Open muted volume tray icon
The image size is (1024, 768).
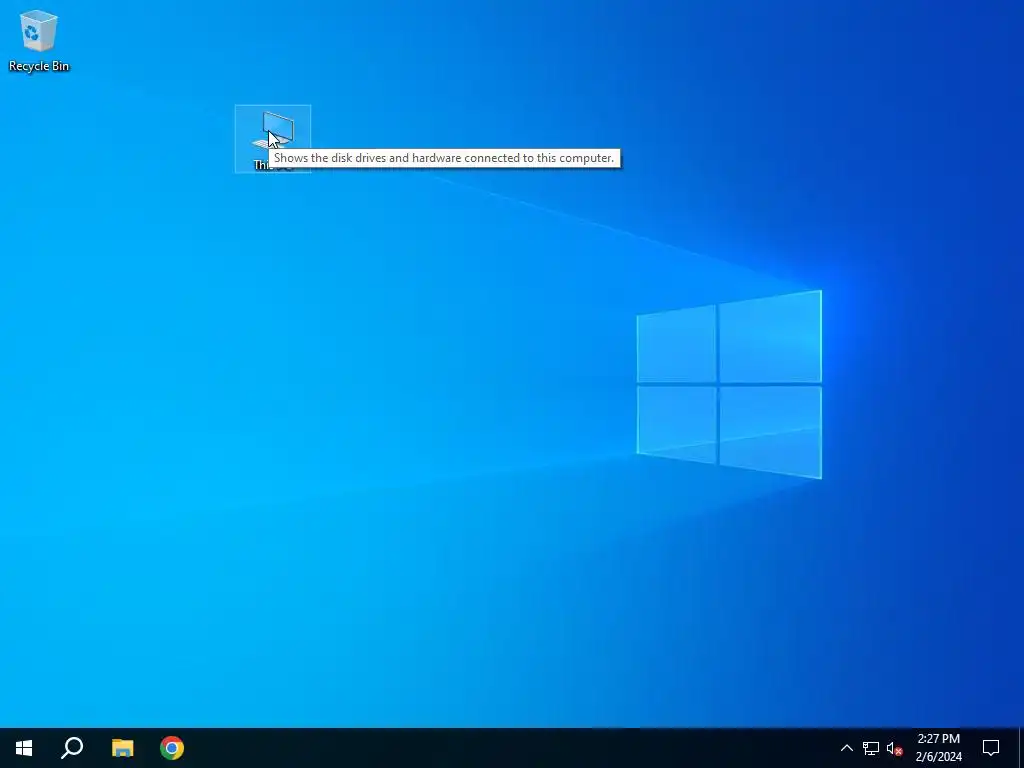click(894, 748)
